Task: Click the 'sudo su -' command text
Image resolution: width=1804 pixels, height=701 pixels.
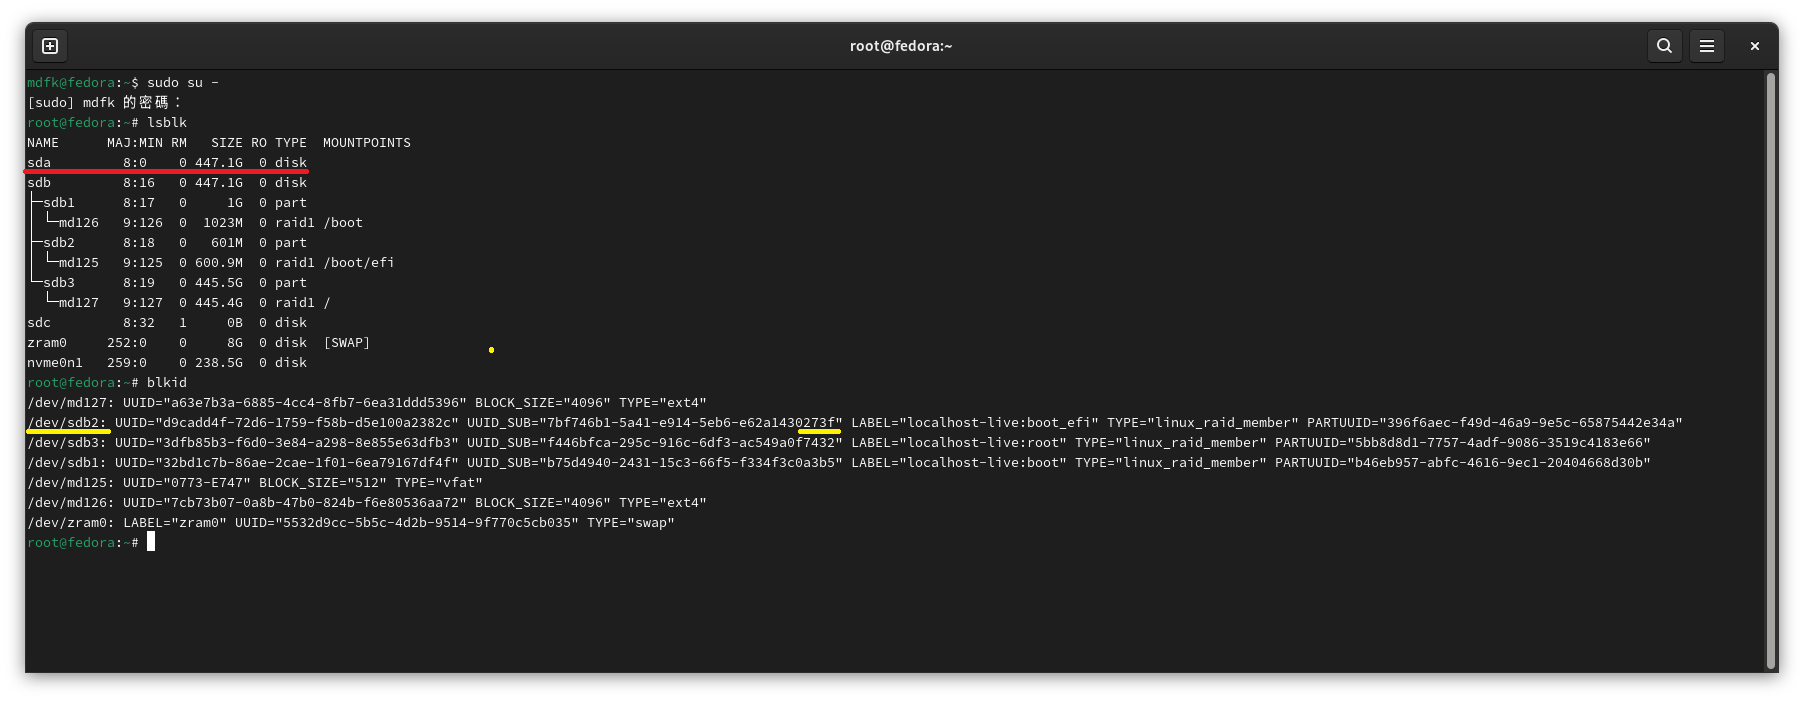Action: click(183, 83)
